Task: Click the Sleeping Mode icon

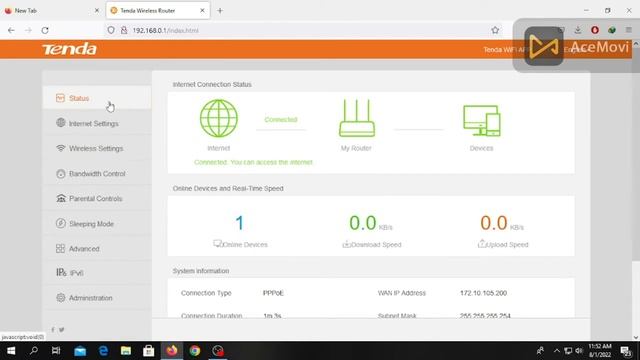Action: point(60,223)
